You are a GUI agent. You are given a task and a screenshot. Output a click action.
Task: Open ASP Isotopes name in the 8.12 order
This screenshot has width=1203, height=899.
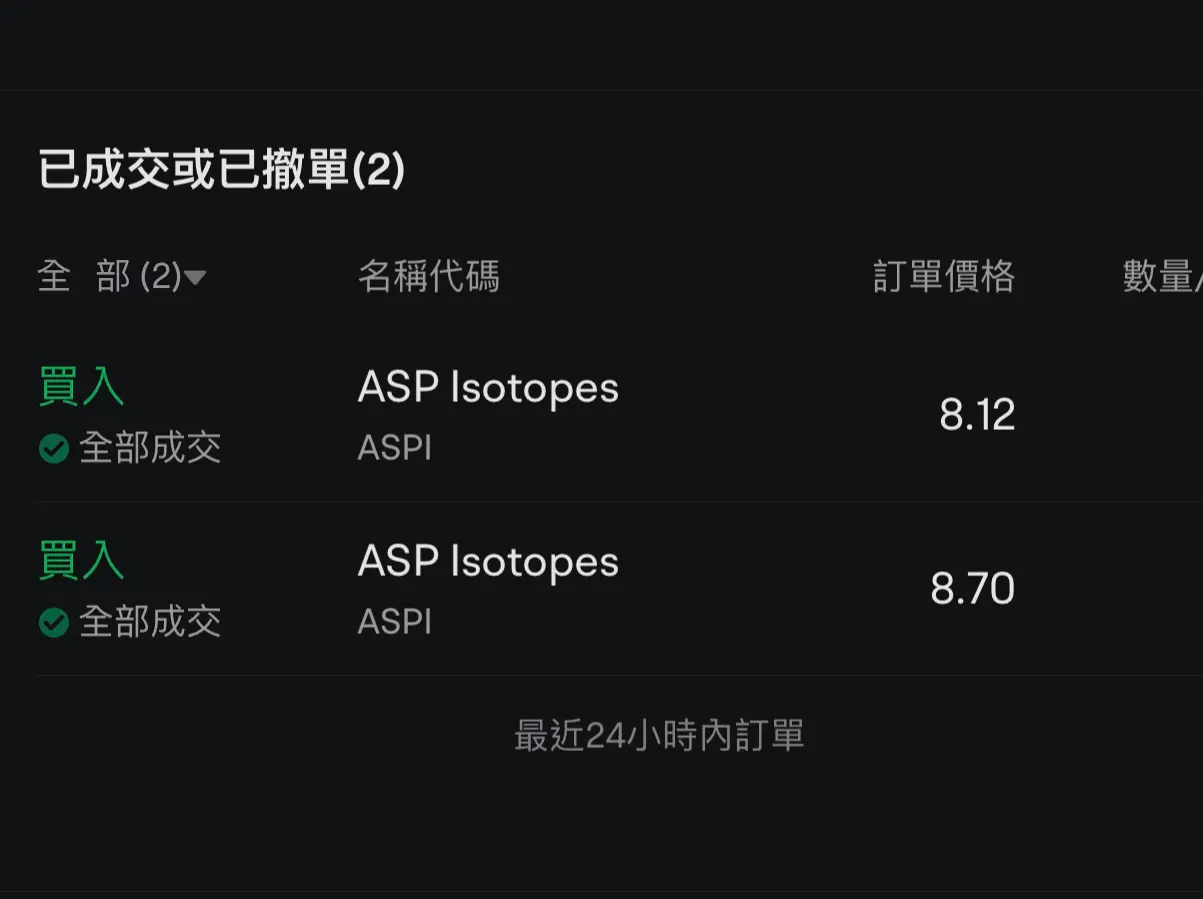tap(488, 389)
